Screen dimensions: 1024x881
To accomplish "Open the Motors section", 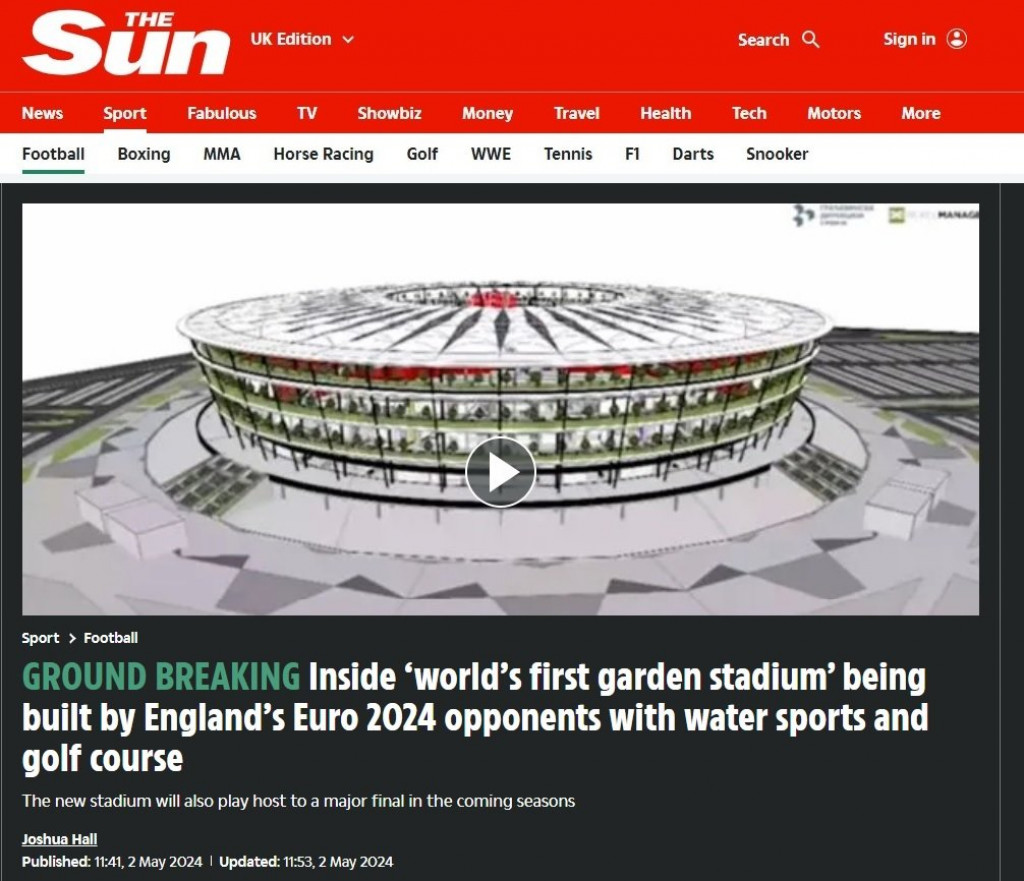I will pyautogui.click(x=834, y=113).
